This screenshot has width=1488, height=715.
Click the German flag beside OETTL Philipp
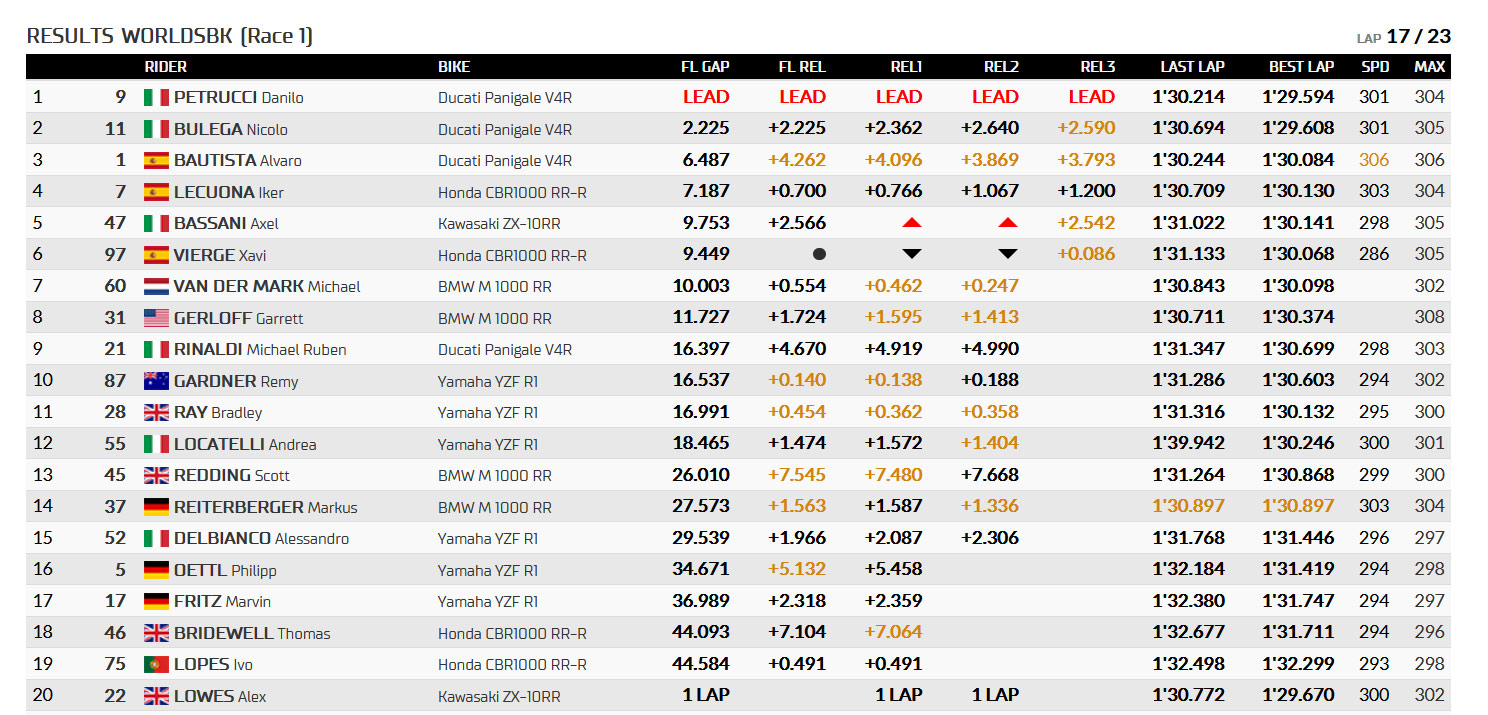tap(156, 570)
